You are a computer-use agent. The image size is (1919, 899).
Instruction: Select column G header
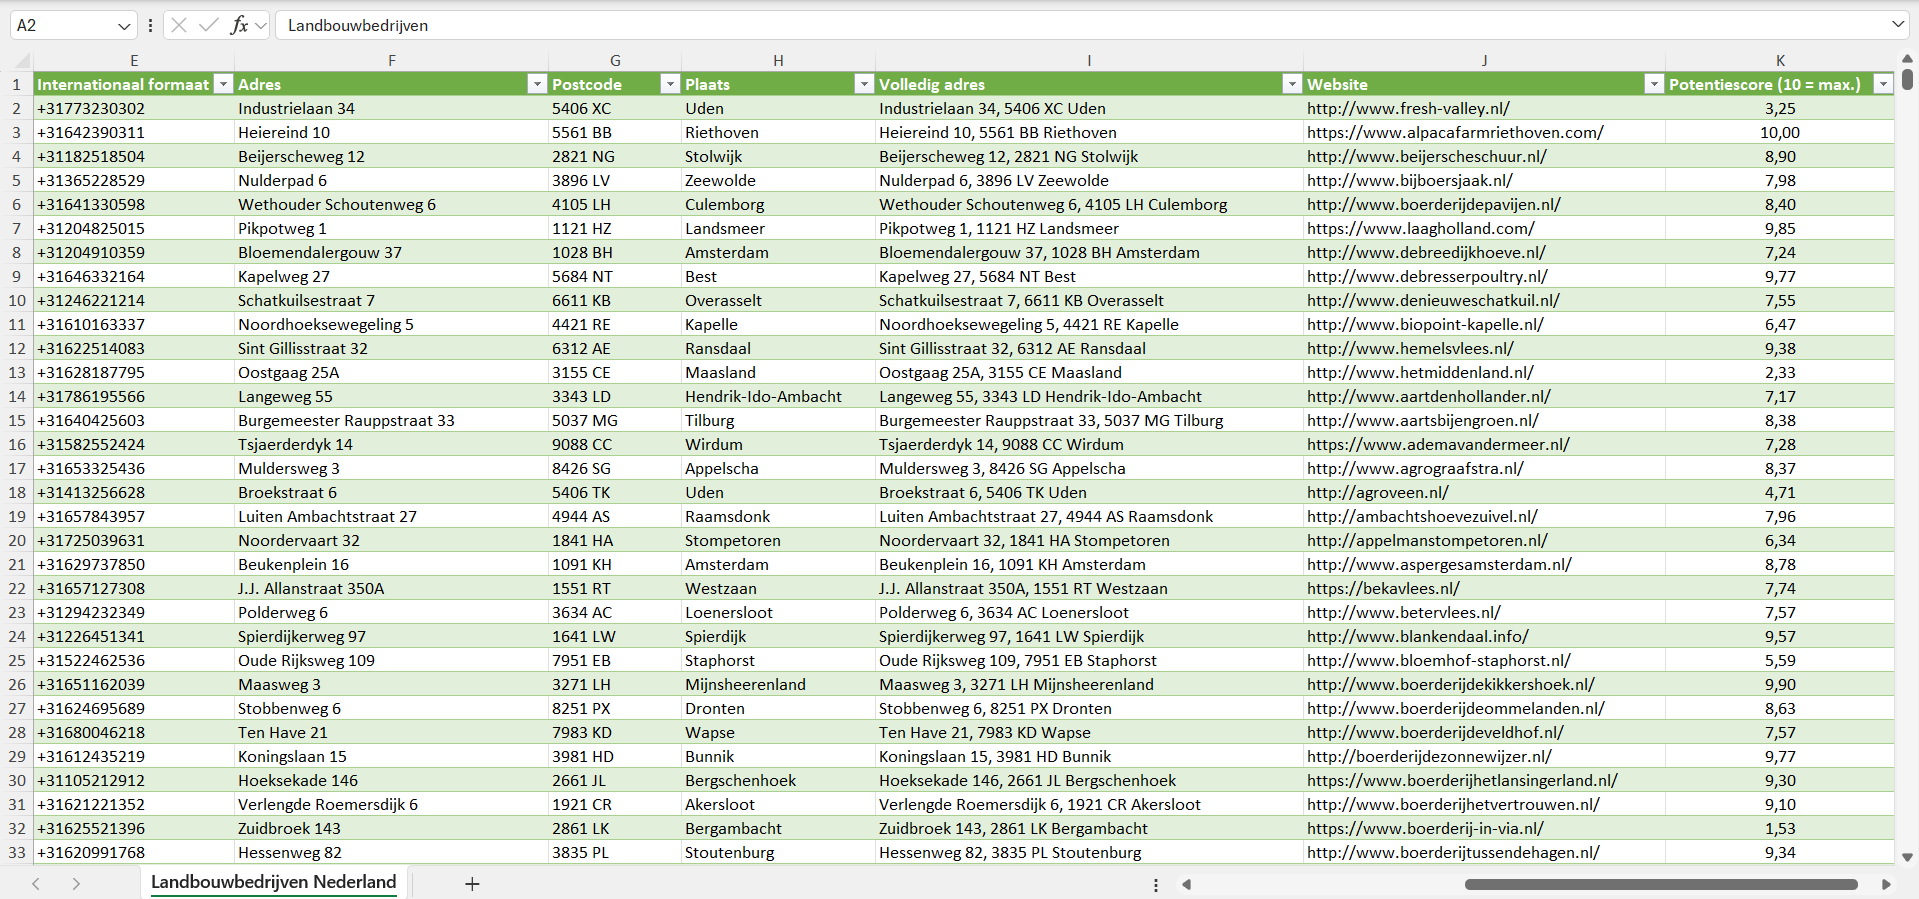(x=615, y=60)
